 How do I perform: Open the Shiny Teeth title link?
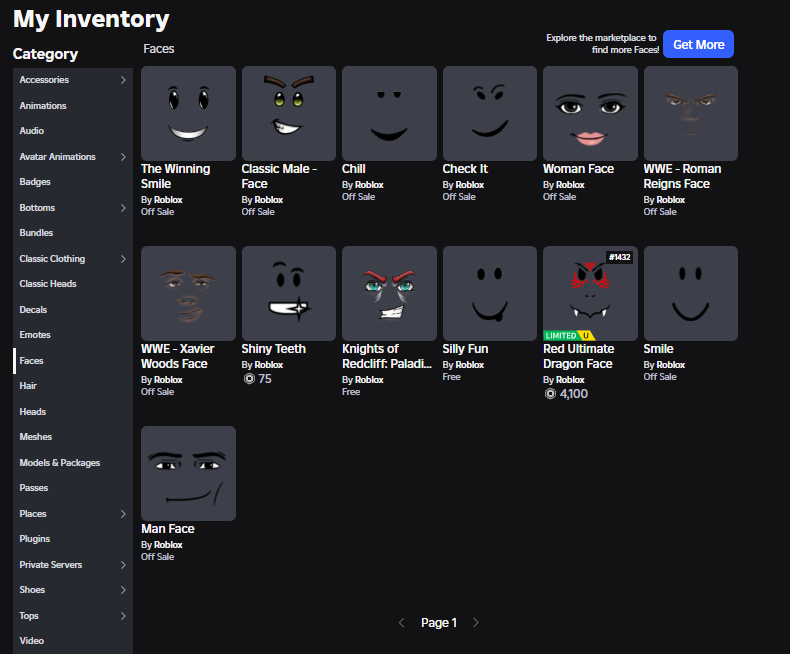(x=274, y=349)
